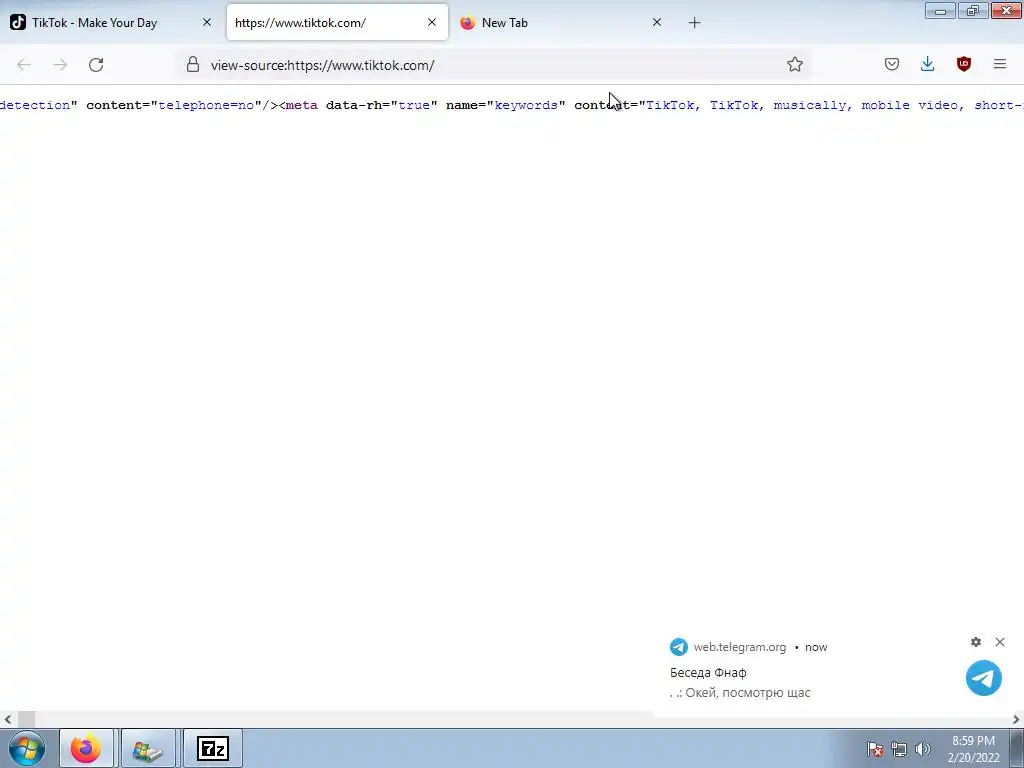
Task: Open the uBlock Origin extension popup
Action: pos(963,64)
